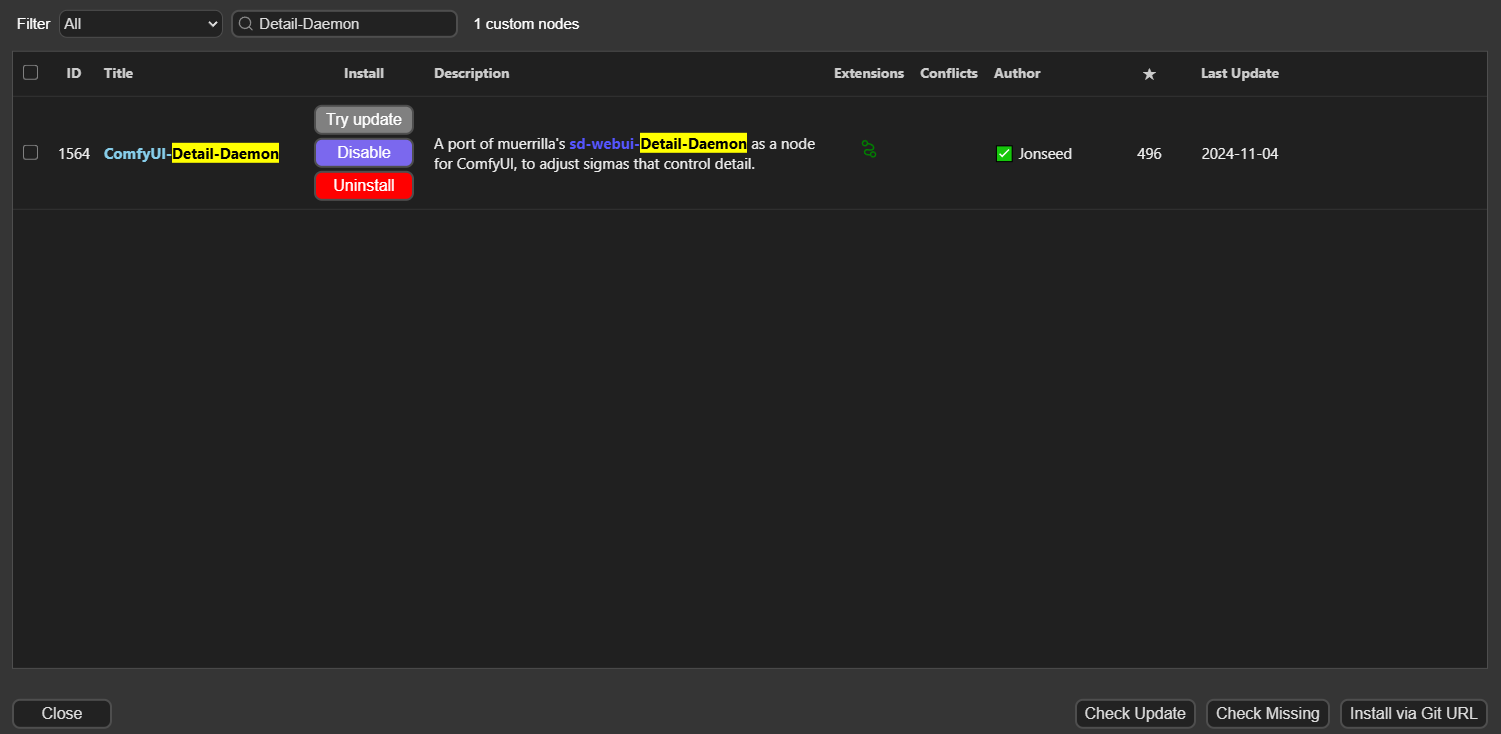Click the red Uninstall button
This screenshot has height=734, width=1501.
[x=364, y=186]
